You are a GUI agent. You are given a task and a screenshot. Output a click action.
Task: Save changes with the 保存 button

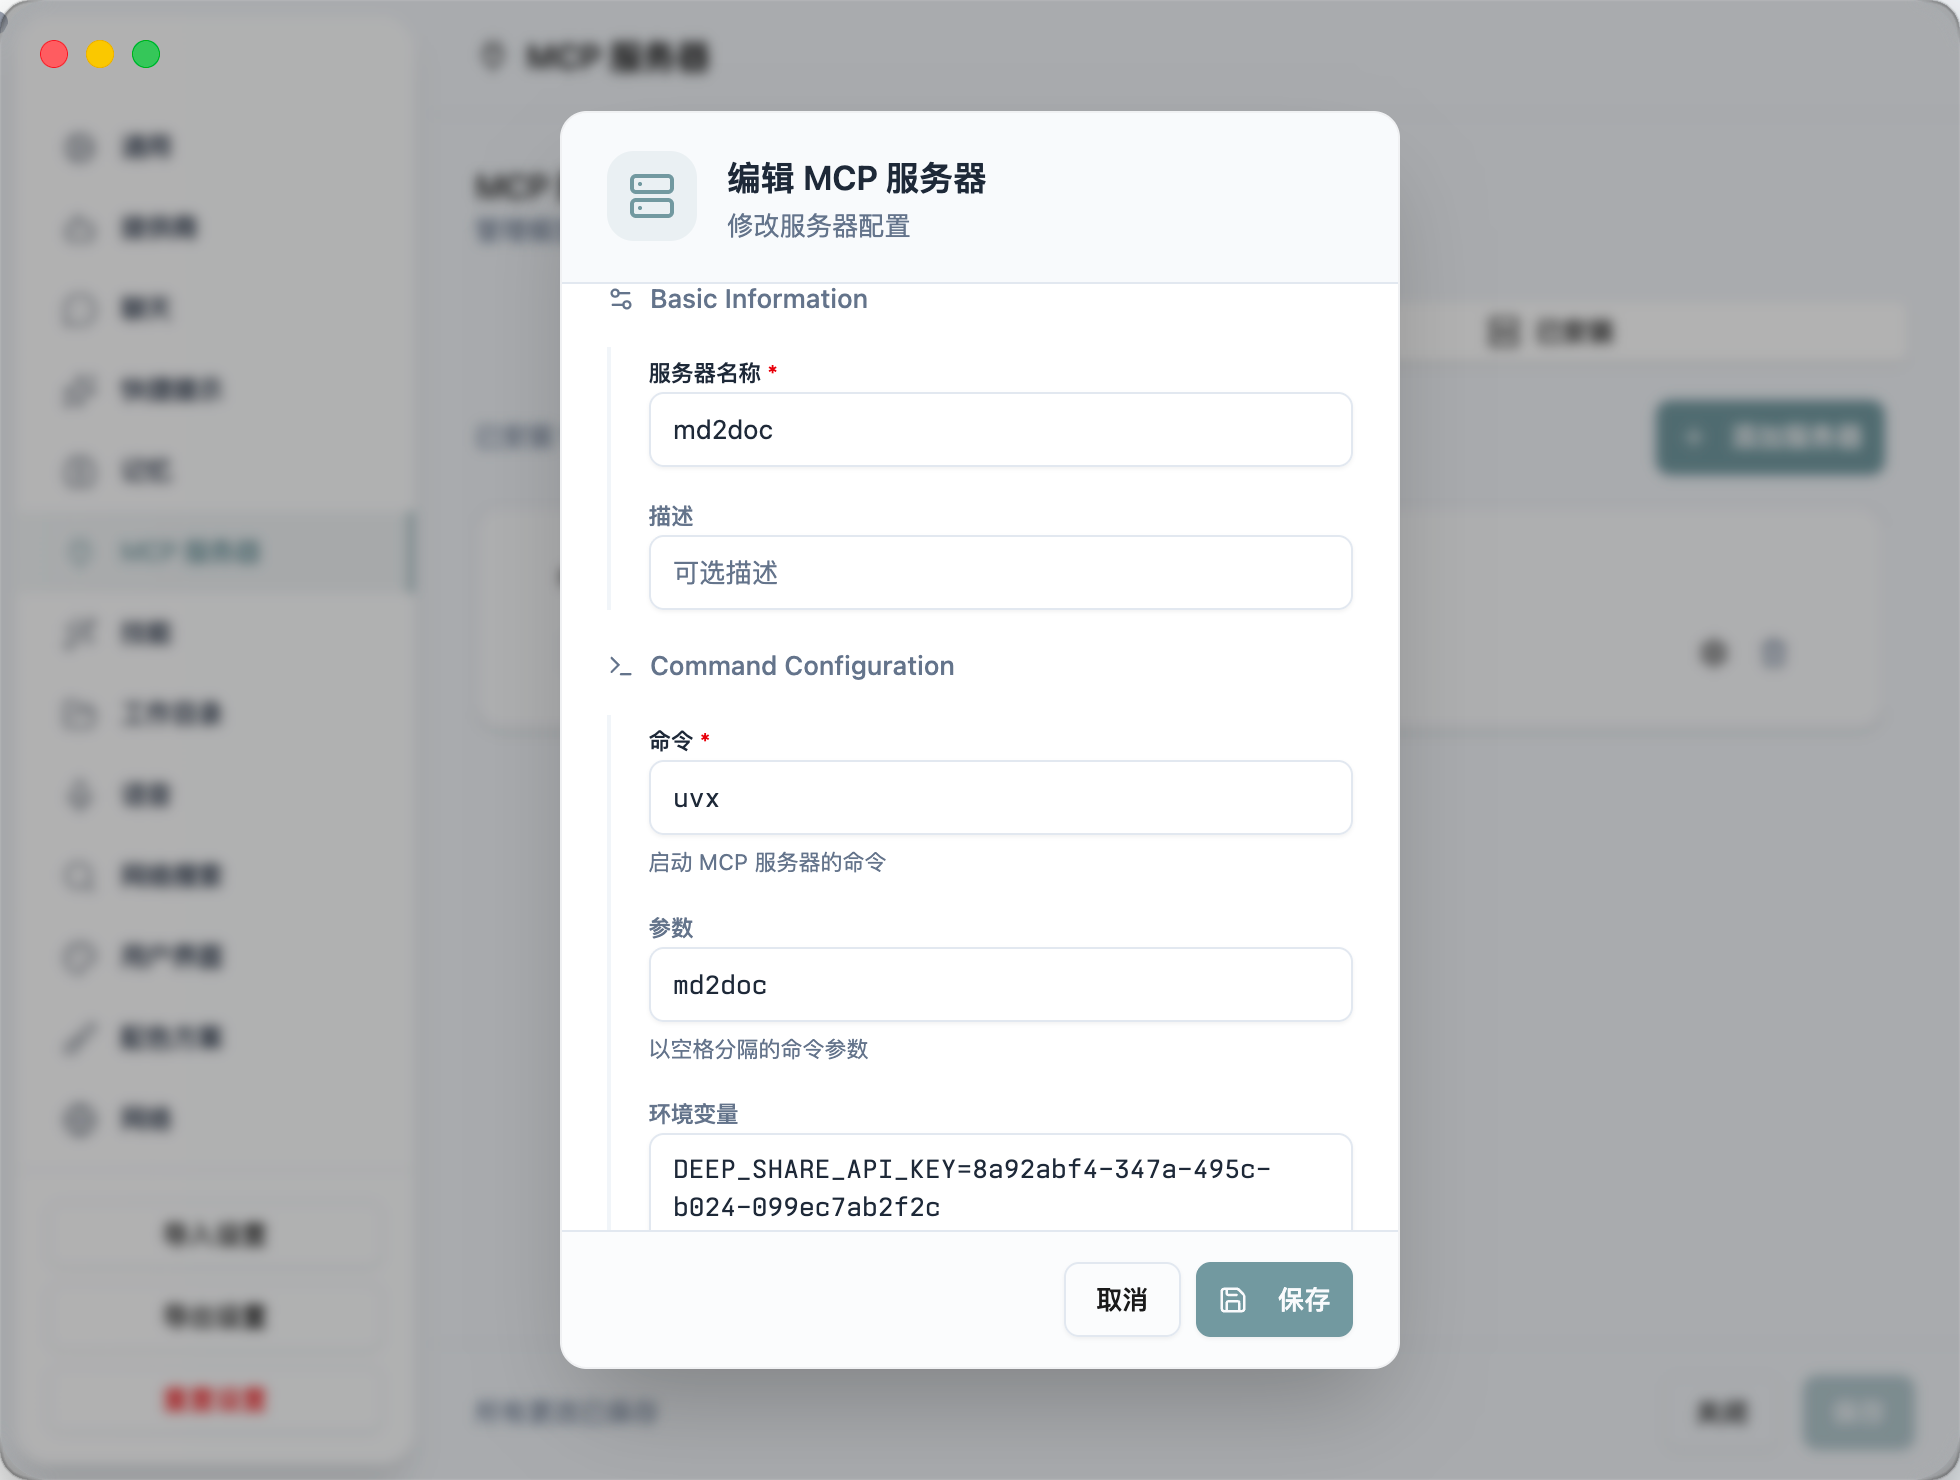click(1274, 1299)
